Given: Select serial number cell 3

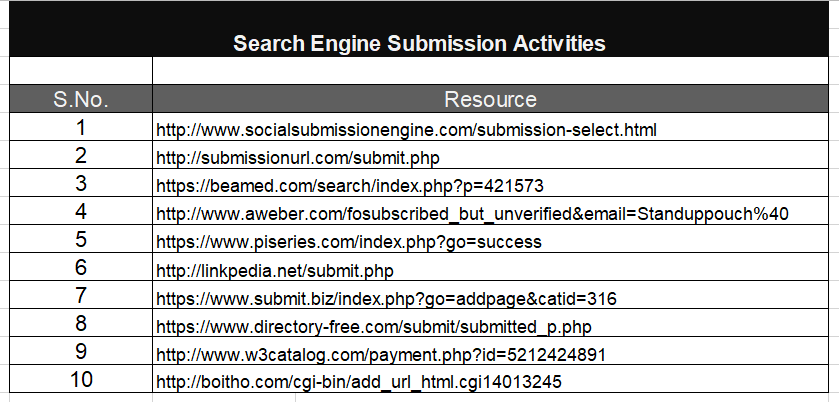Looking at the screenshot, I should (81, 183).
